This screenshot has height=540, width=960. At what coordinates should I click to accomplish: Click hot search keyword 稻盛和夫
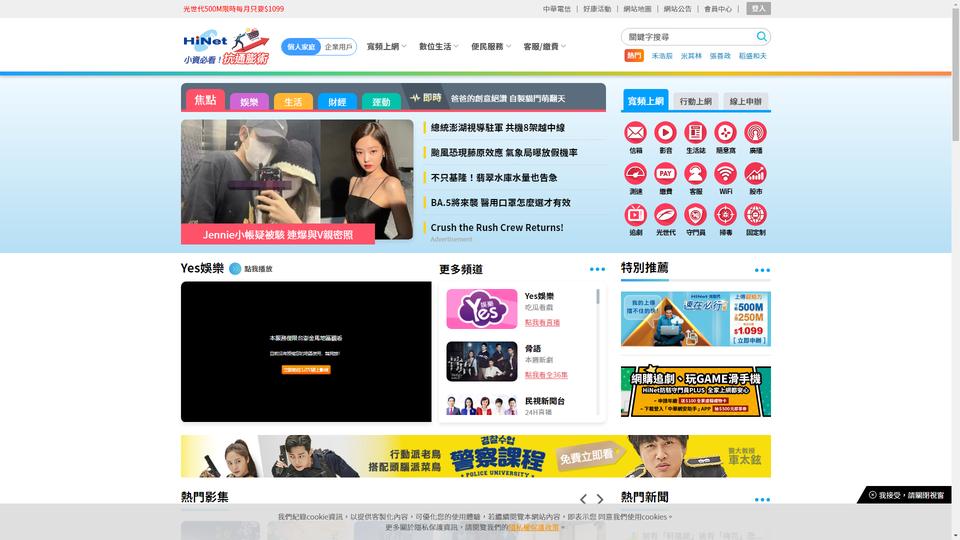(752, 56)
